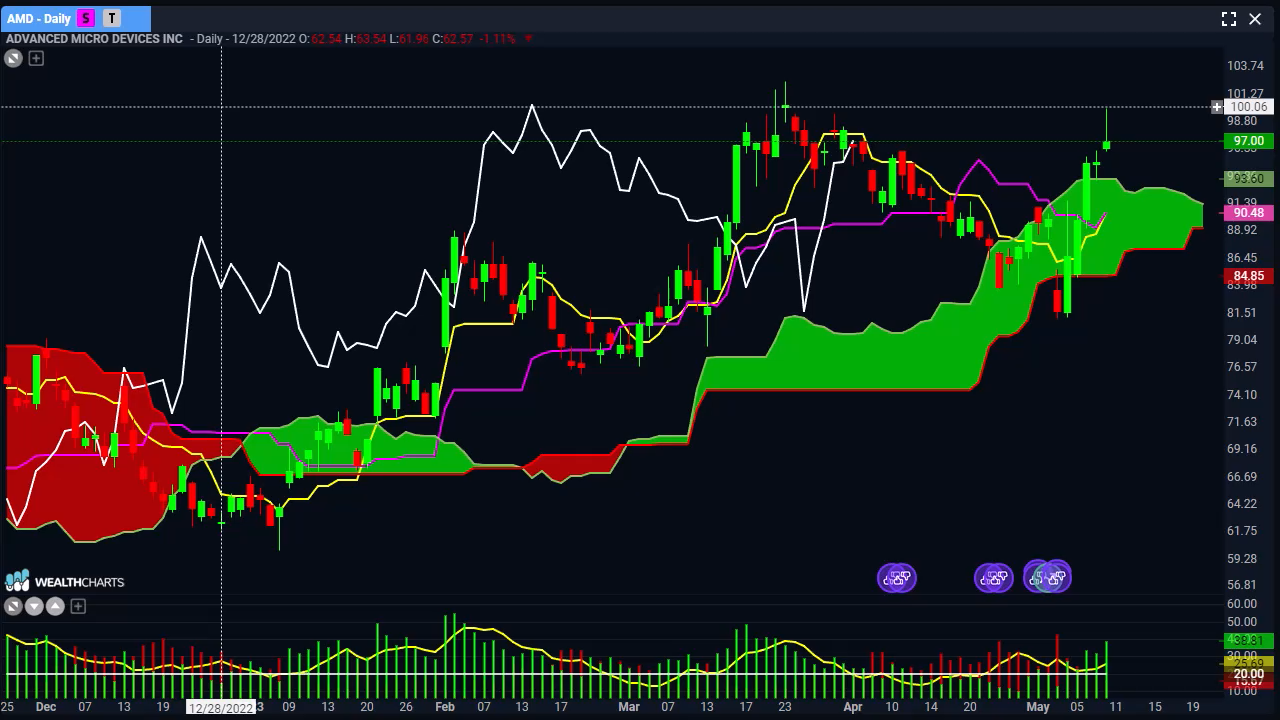Open the early-May thumbs sentiment marker
This screenshot has width=1280, height=720.
1047,576
